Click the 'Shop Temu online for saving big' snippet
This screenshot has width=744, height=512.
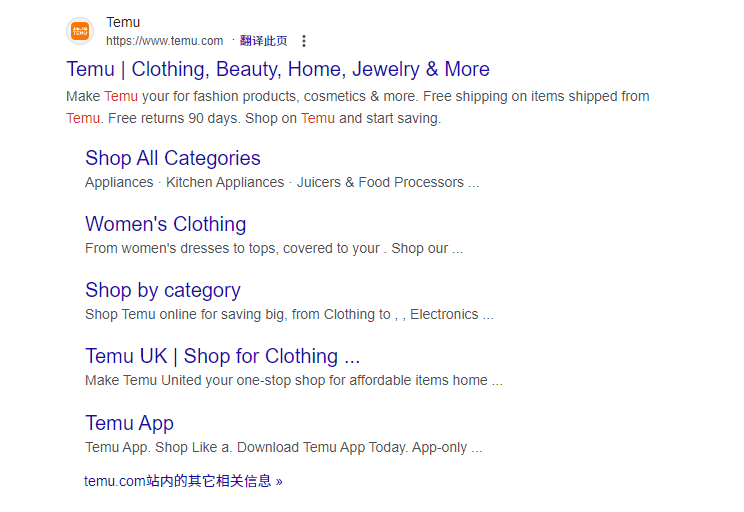pos(289,314)
